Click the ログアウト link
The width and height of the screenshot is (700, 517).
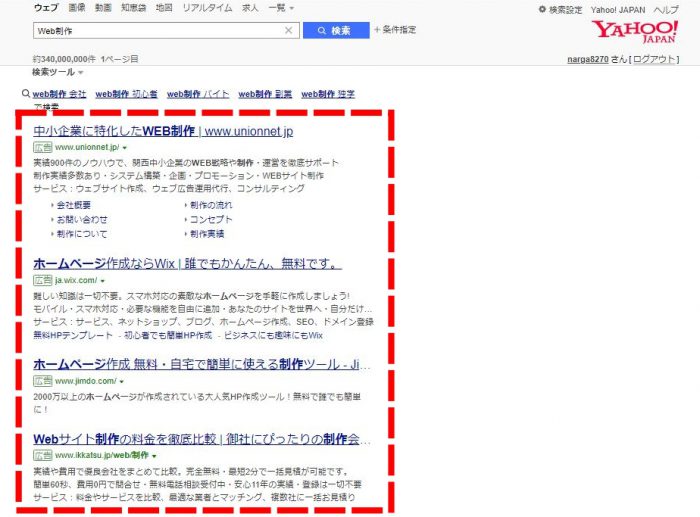pyautogui.click(x=654, y=59)
